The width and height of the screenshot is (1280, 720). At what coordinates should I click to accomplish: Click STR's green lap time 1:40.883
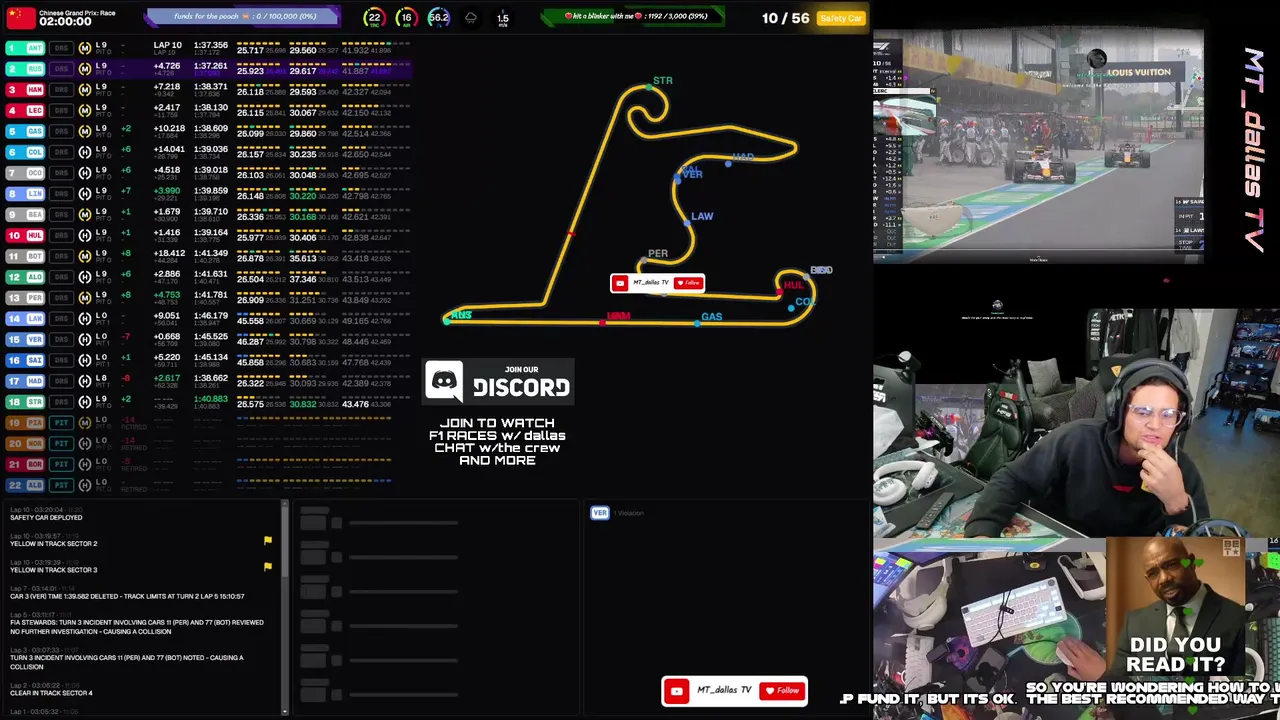click(x=210, y=399)
